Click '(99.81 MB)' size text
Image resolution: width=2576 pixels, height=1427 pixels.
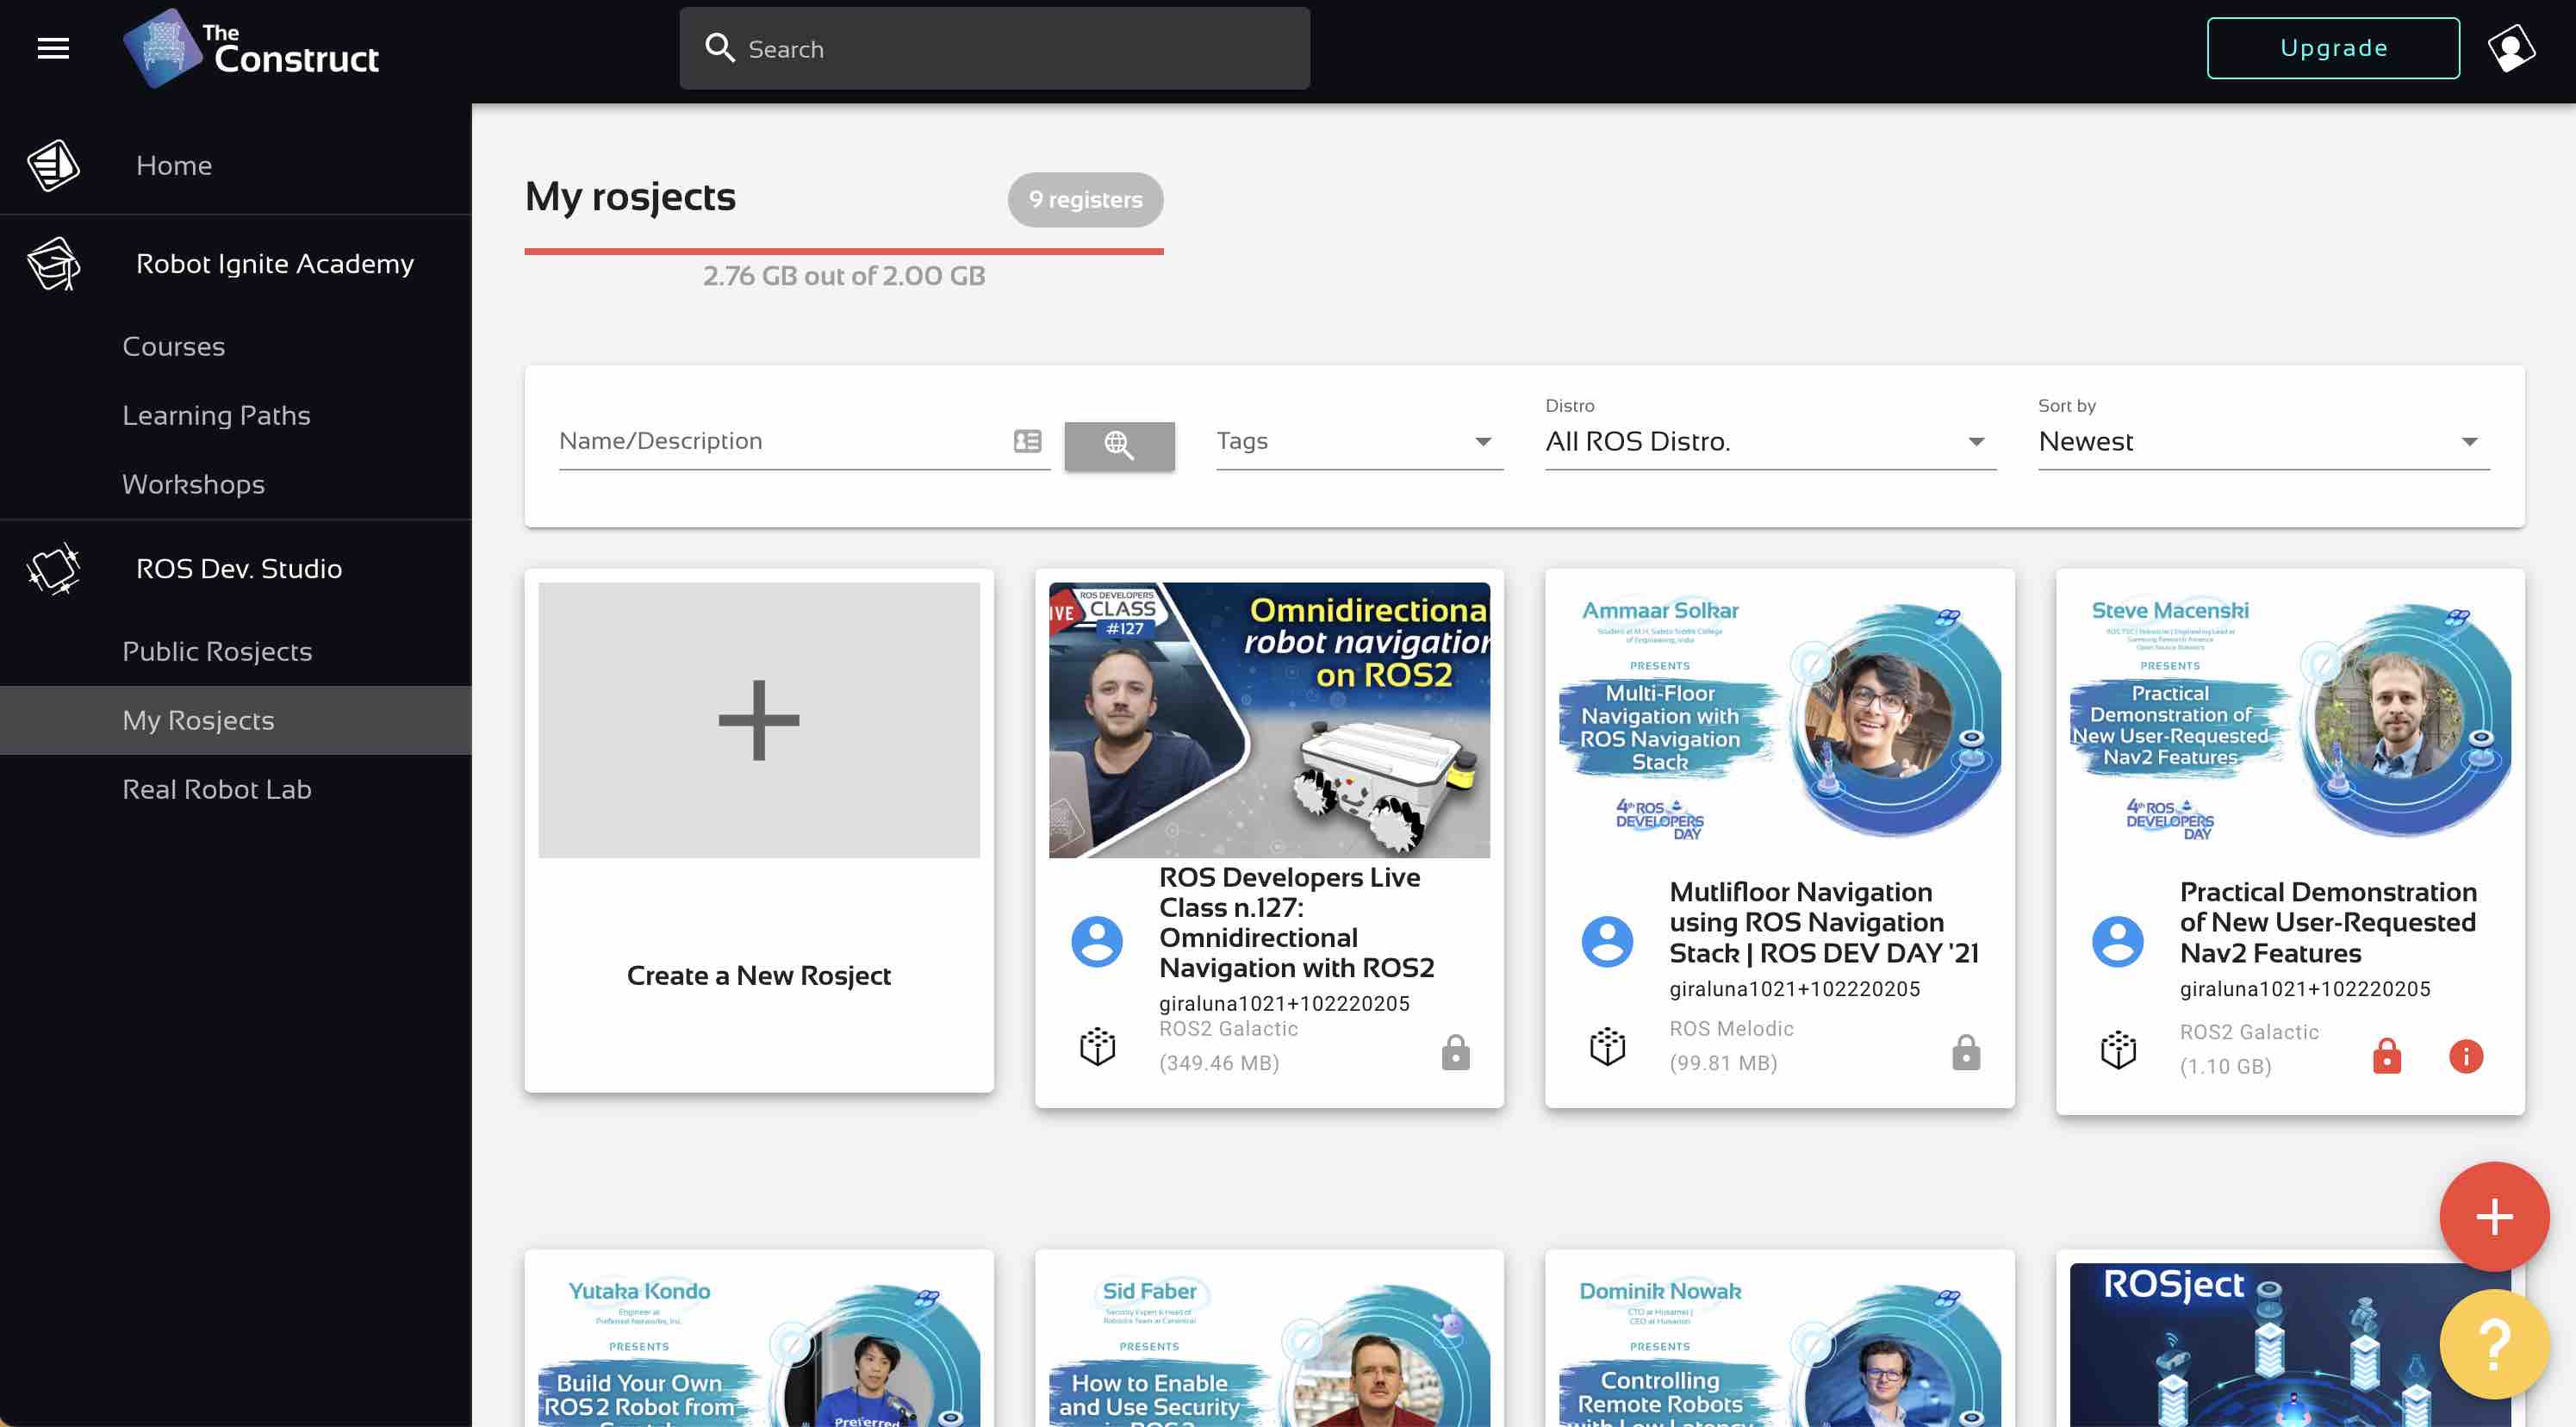[x=1723, y=1063]
